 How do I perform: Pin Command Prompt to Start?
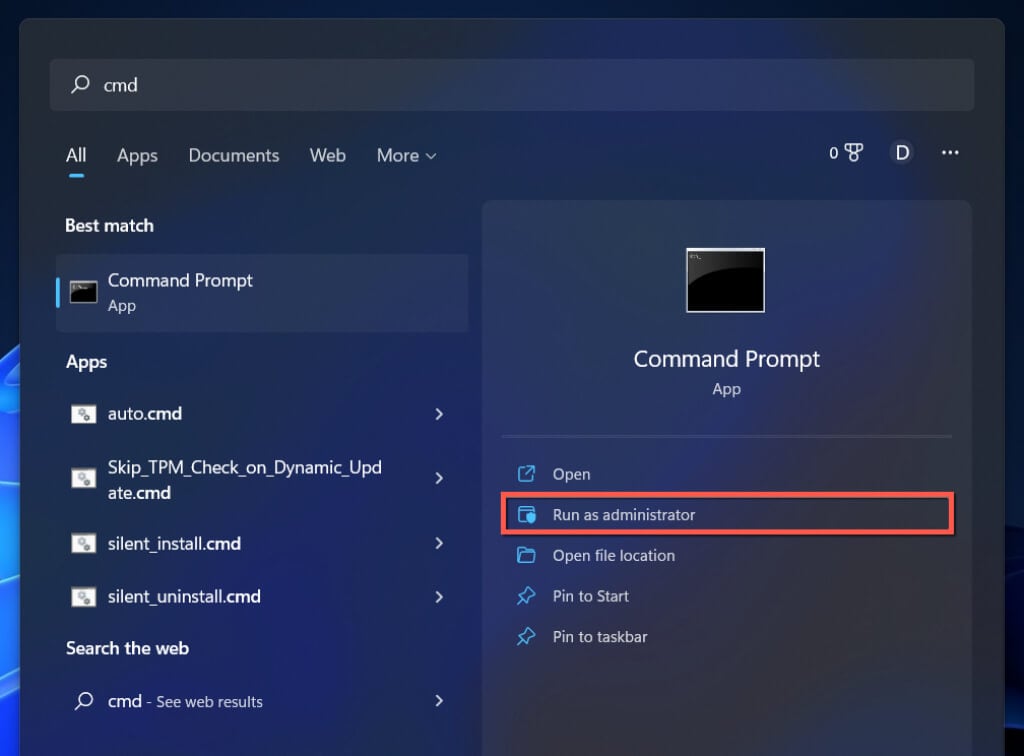[x=590, y=596]
